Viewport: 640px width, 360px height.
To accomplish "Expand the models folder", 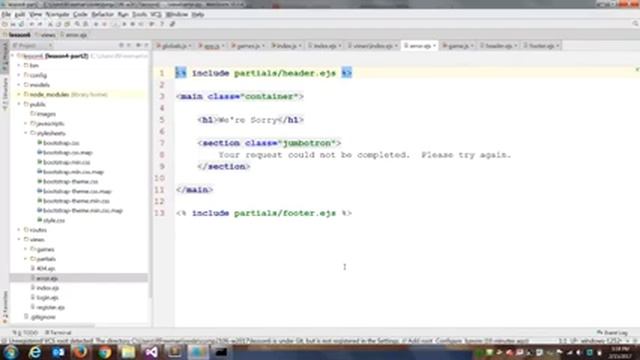I will point(19,85).
